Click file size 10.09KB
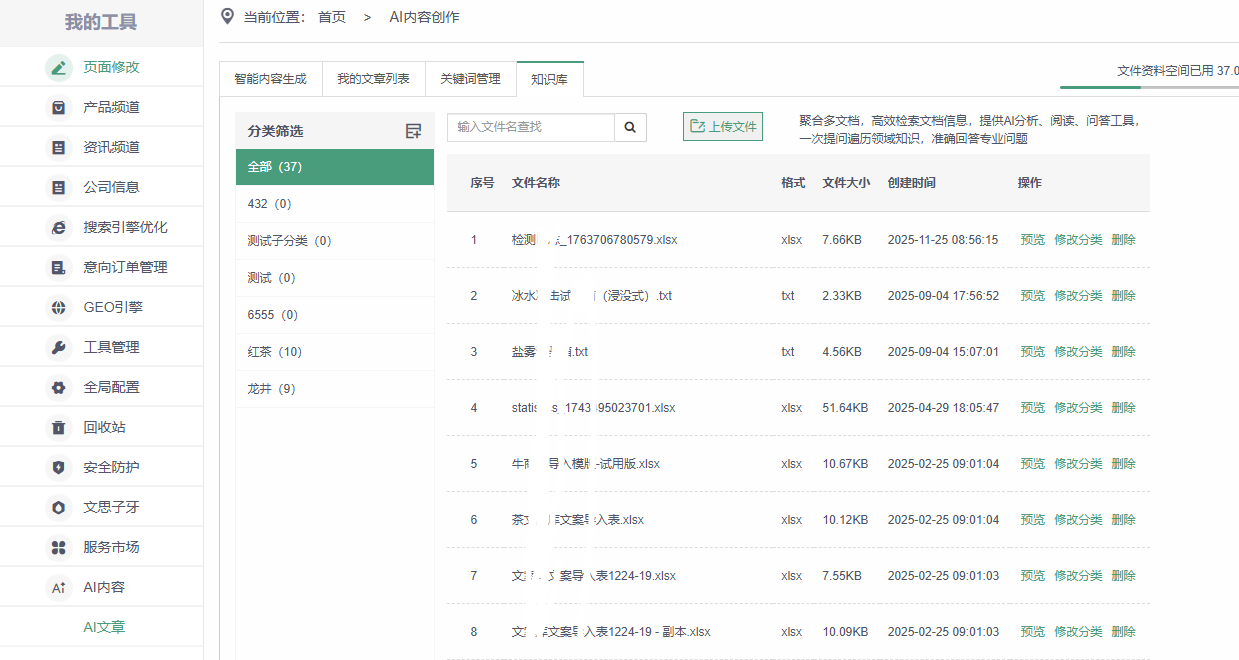 pos(845,632)
